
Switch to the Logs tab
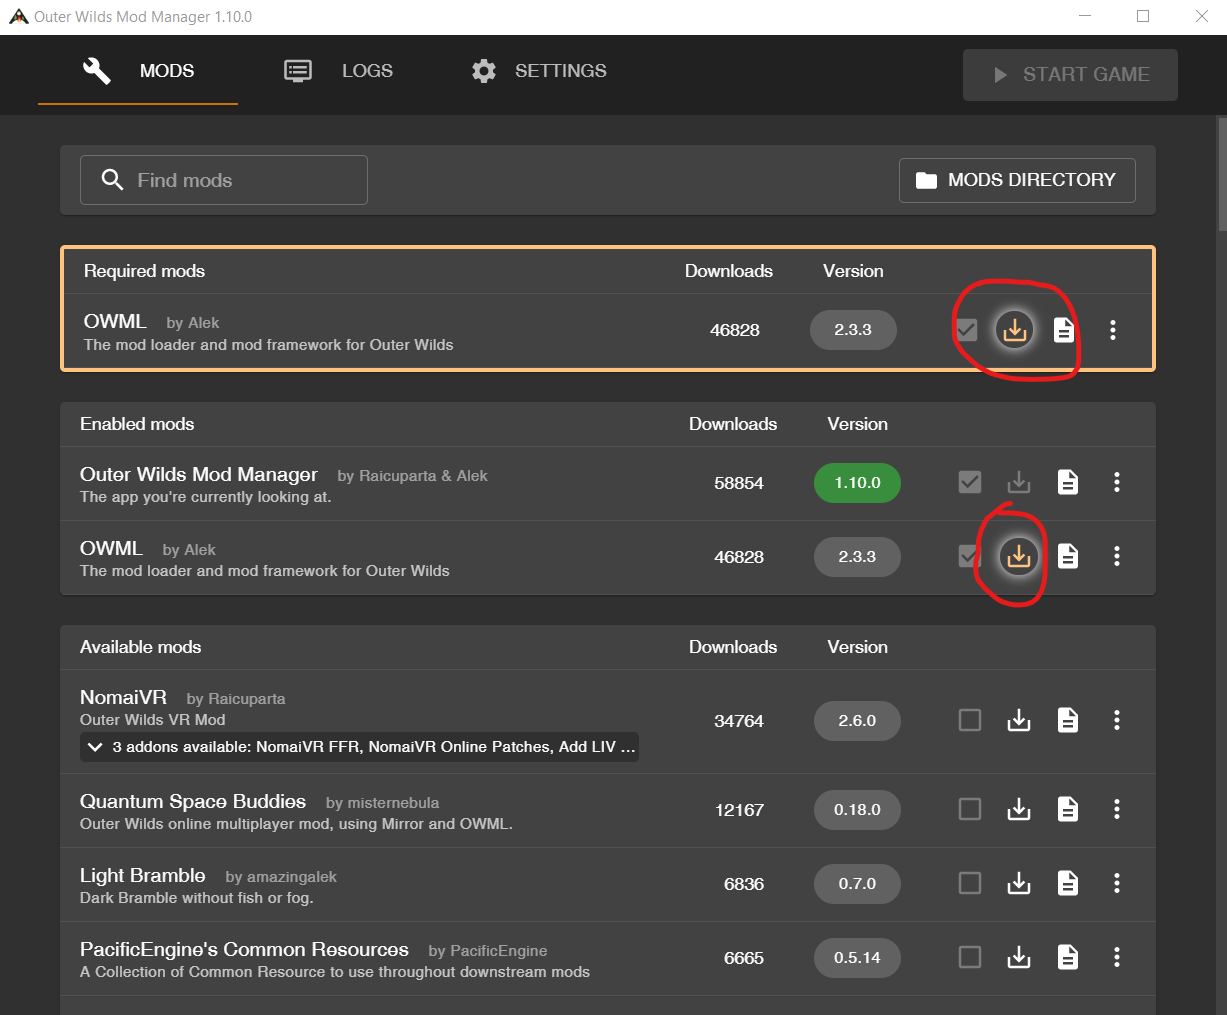coord(338,71)
